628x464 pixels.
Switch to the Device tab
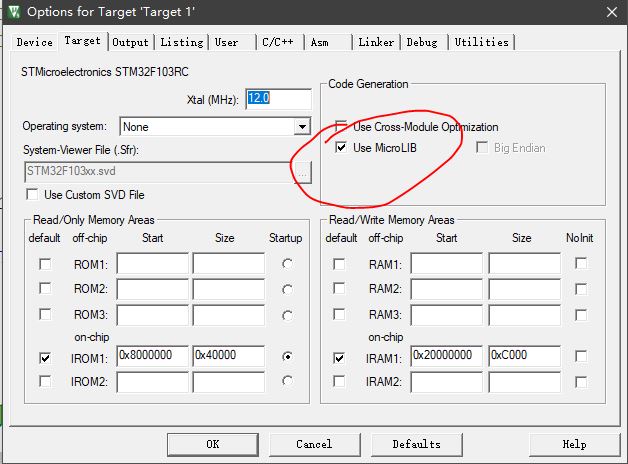click(x=34, y=42)
